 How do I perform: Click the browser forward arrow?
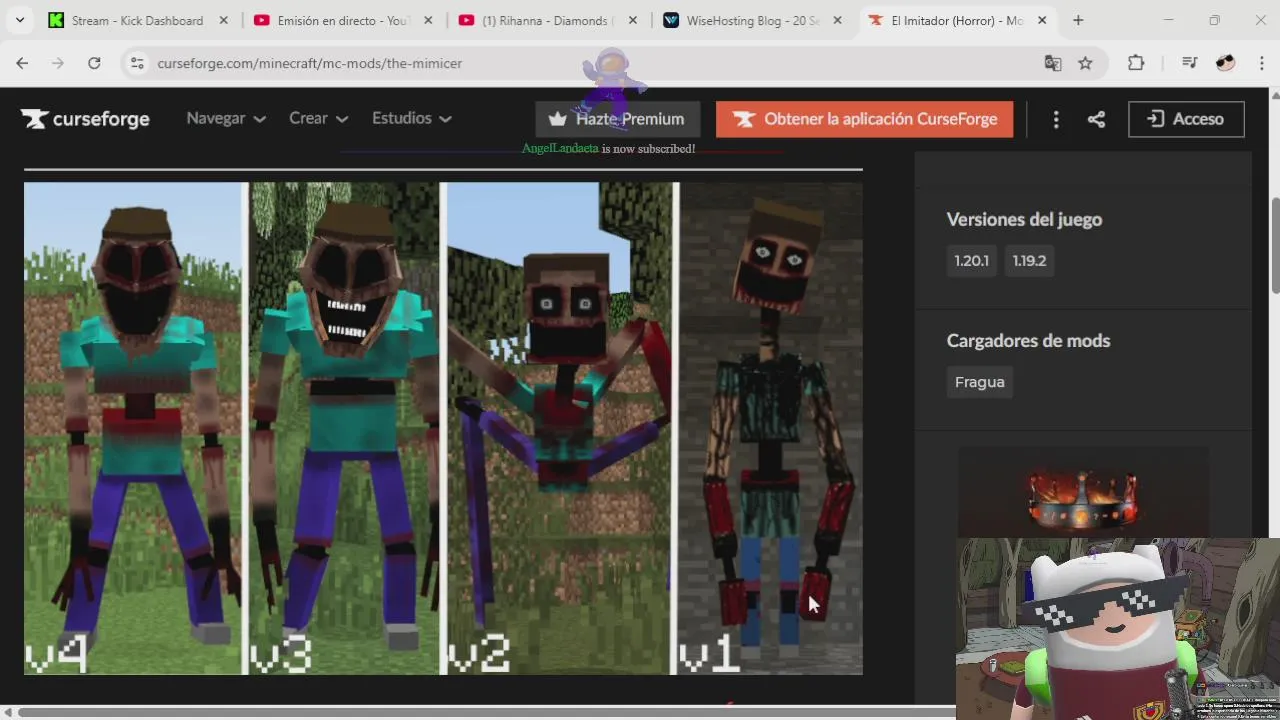point(58,63)
